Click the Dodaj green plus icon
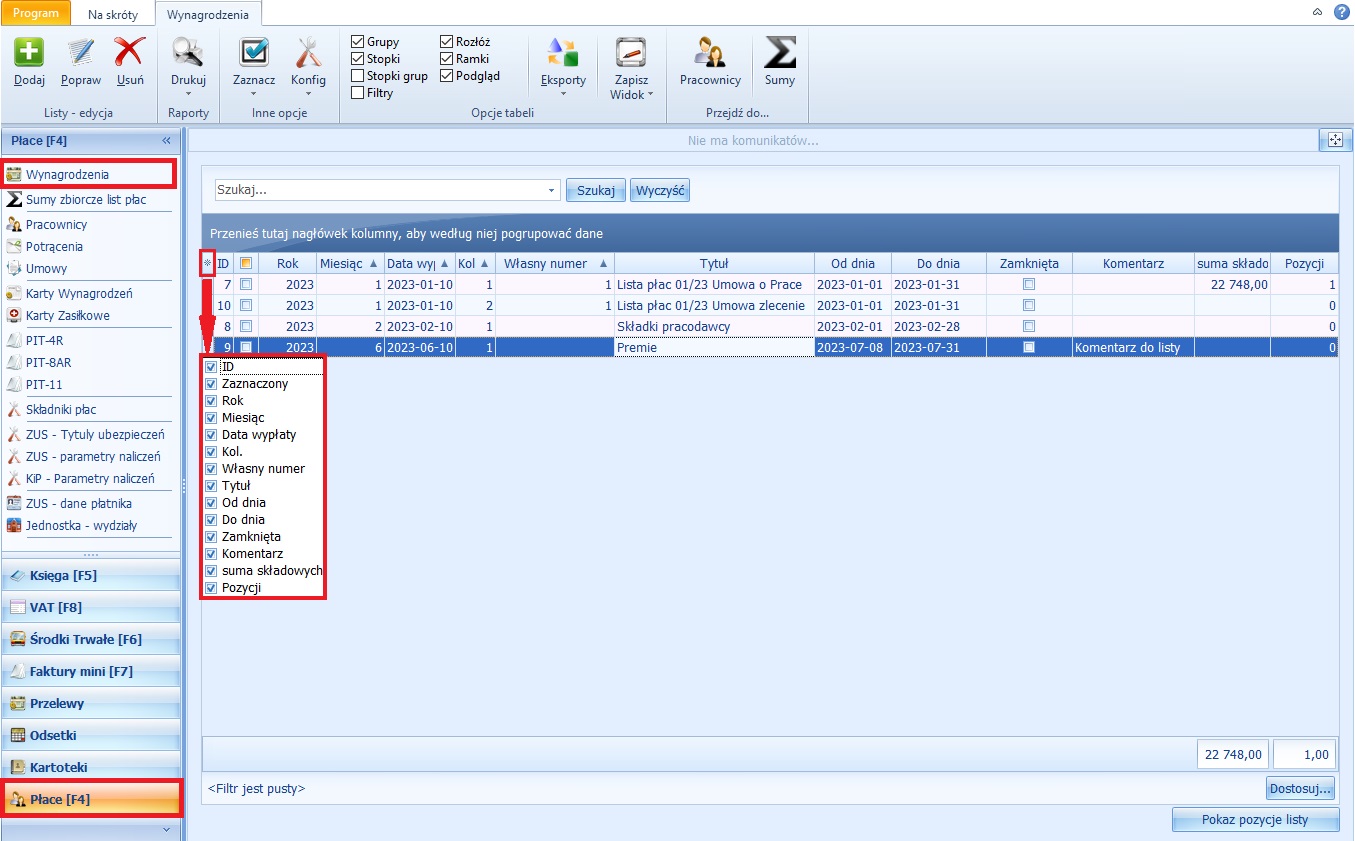Viewport: 1355px width, 841px height. click(29, 52)
